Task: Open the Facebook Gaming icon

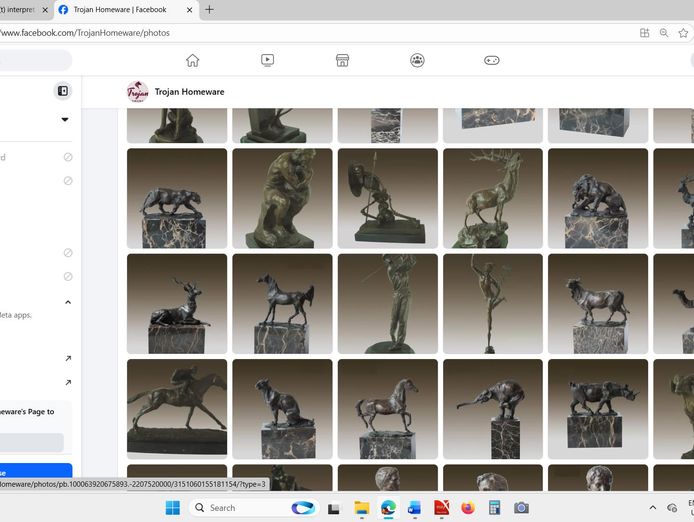Action: tap(492, 60)
